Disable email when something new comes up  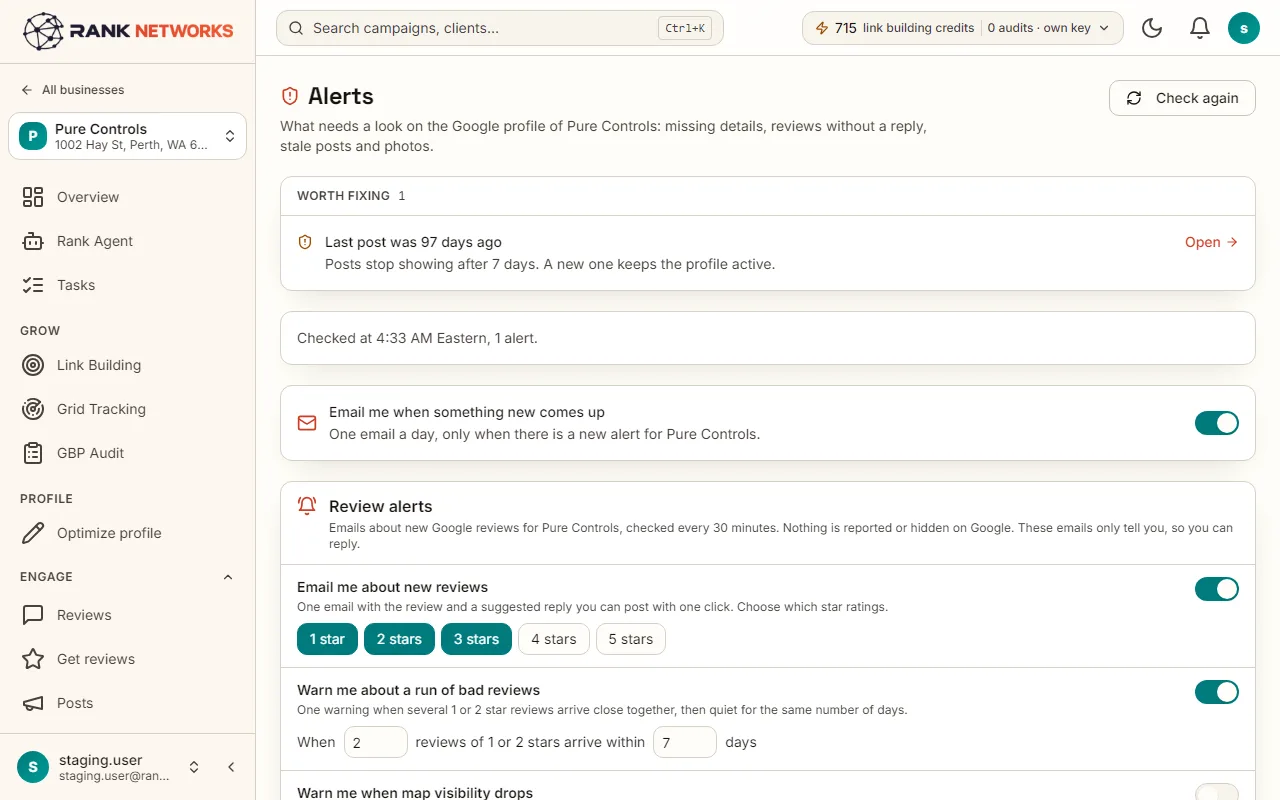pos(1217,423)
